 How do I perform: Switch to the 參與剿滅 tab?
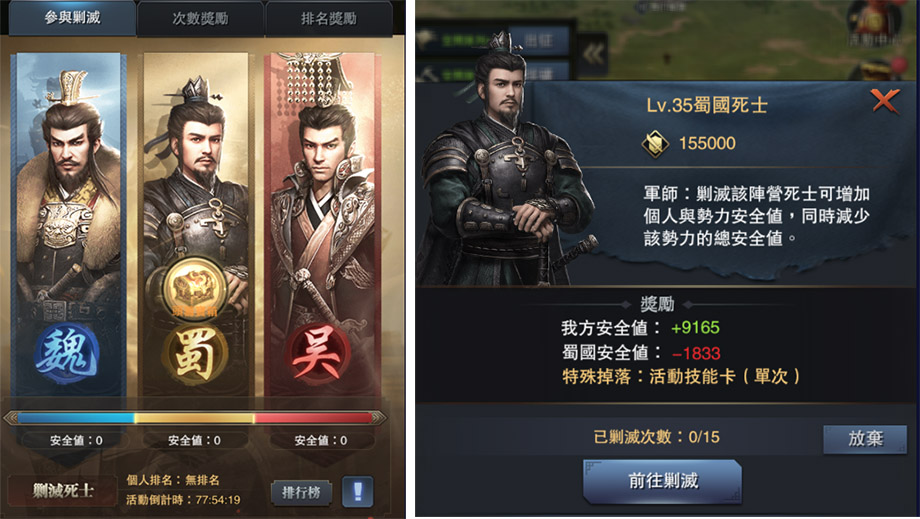tap(72, 18)
